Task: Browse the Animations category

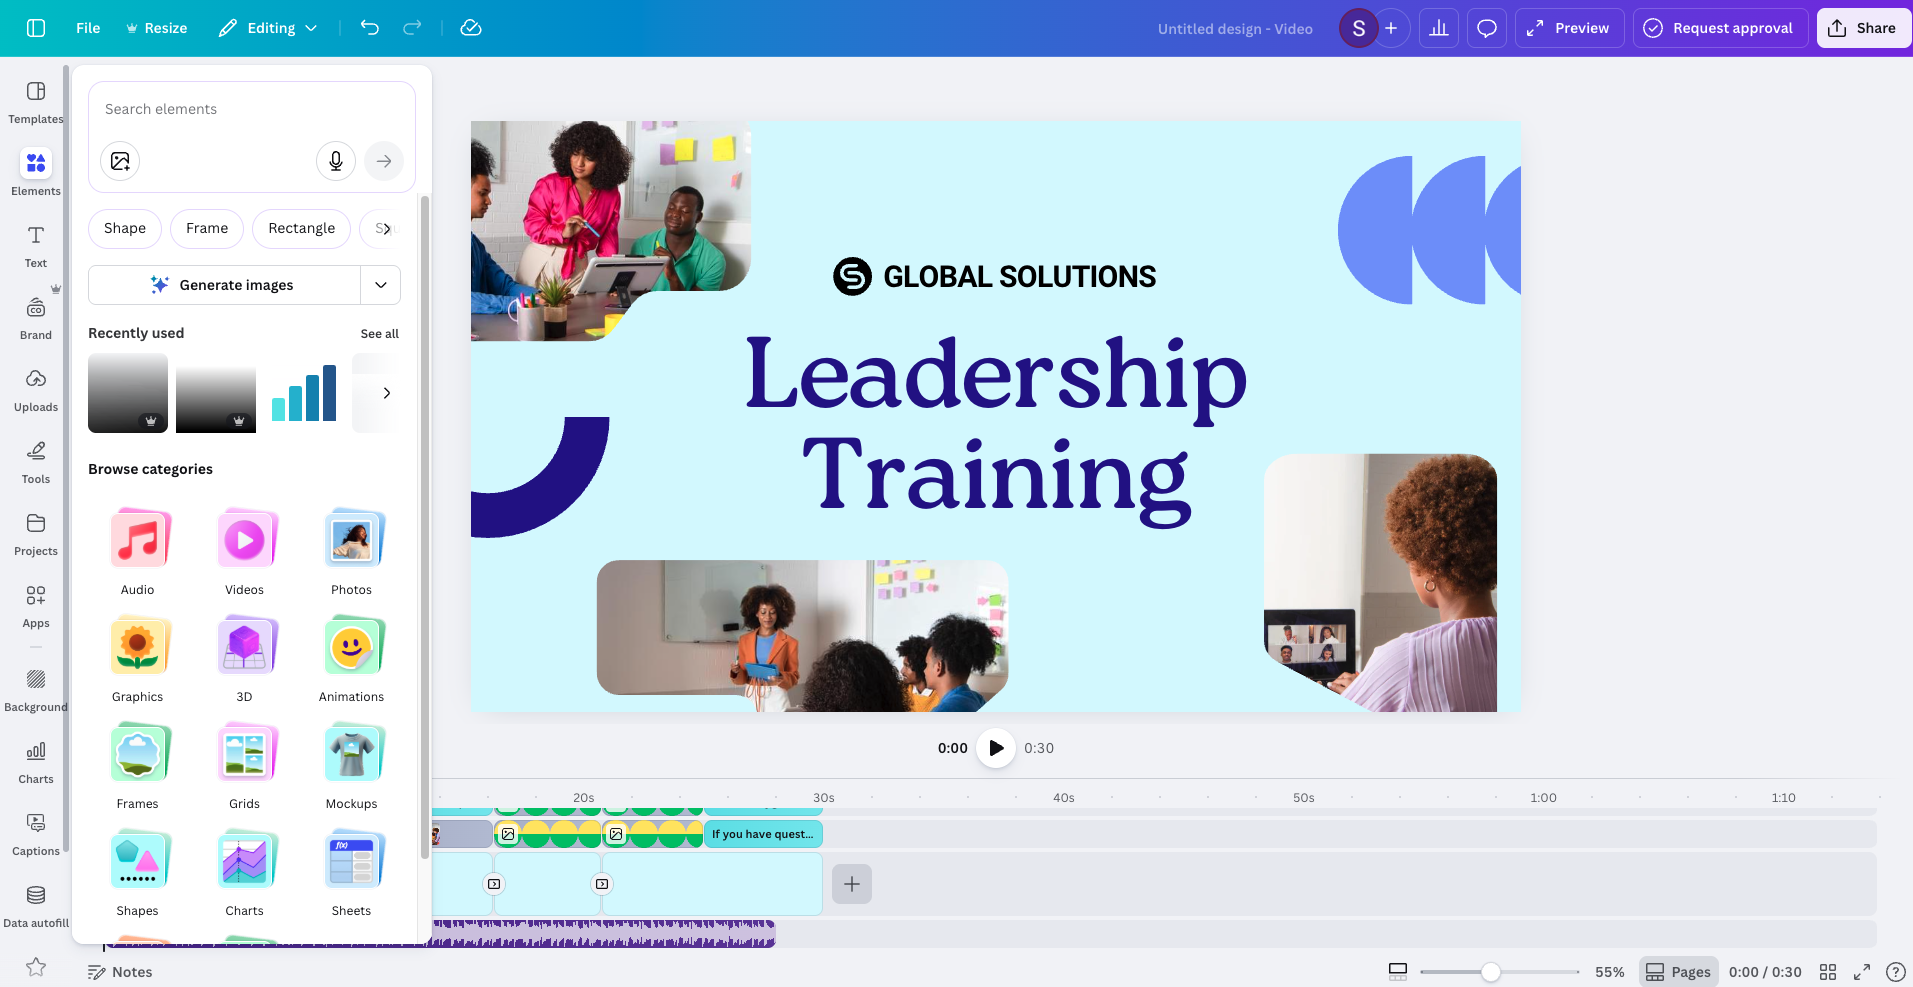Action: click(352, 660)
